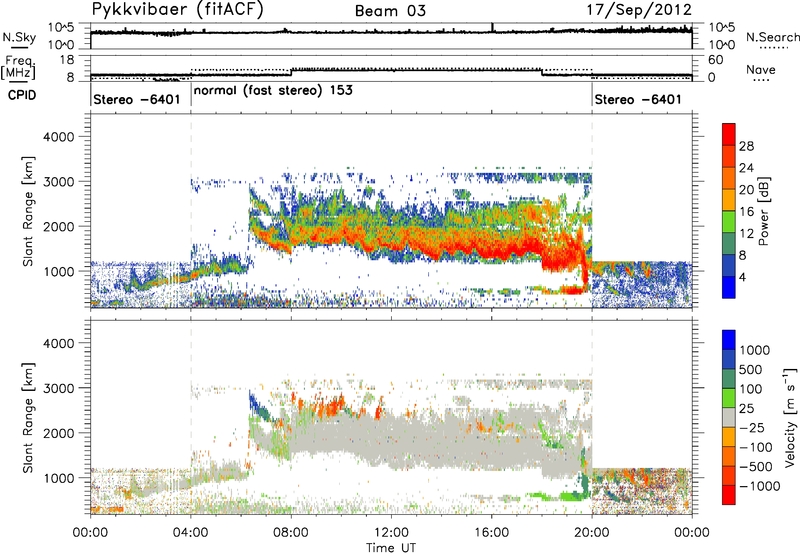Click the "Time UT" axis title

(391, 548)
